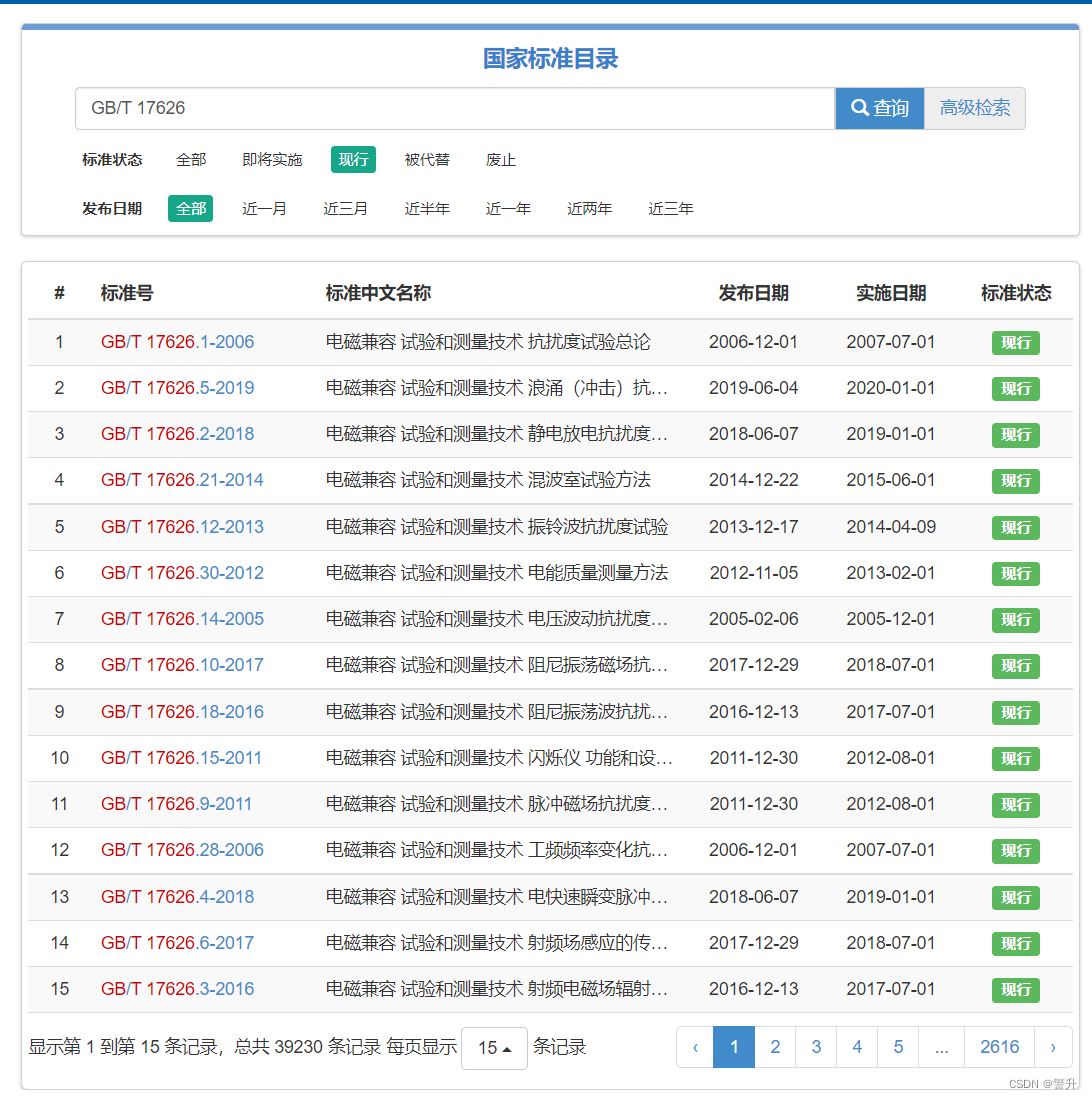
Task: Jump to page 2 in pagination
Action: tap(775, 1047)
